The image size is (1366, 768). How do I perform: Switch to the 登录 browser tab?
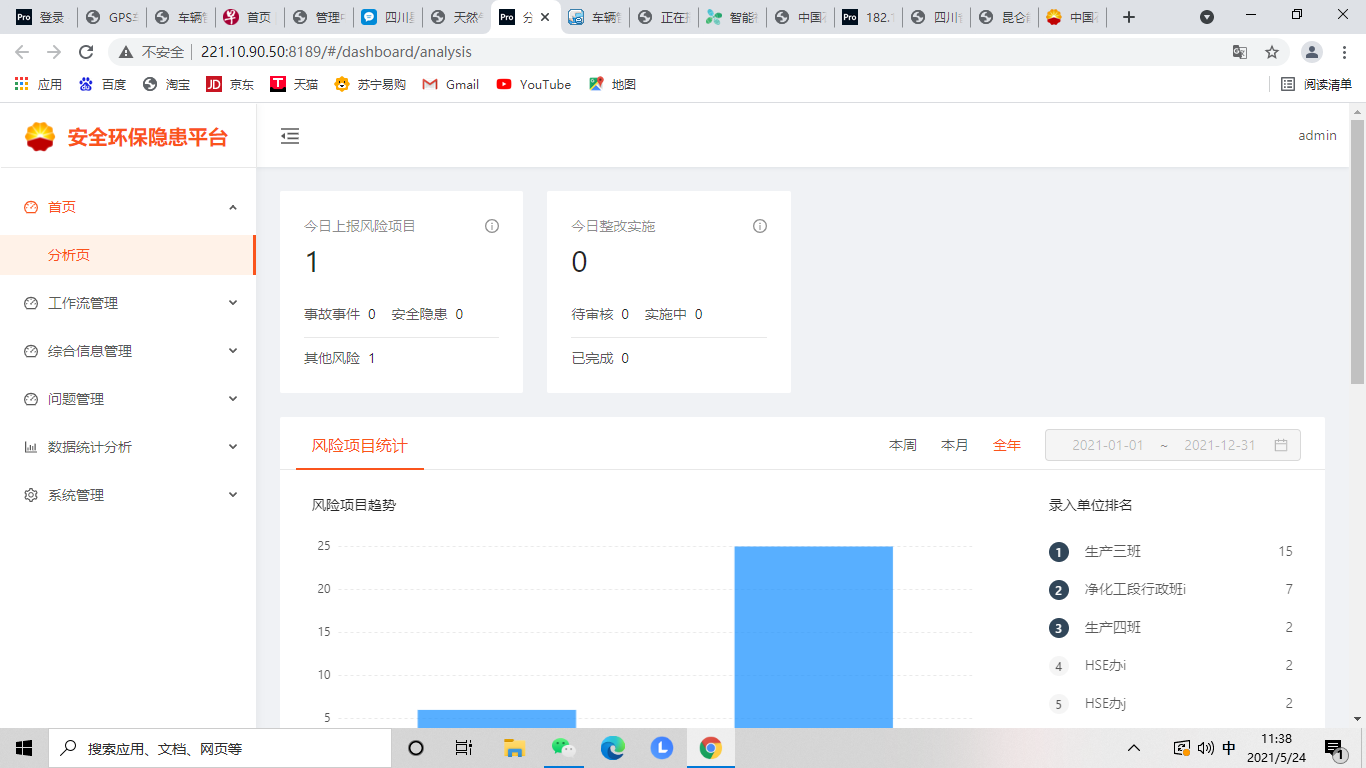coord(40,17)
